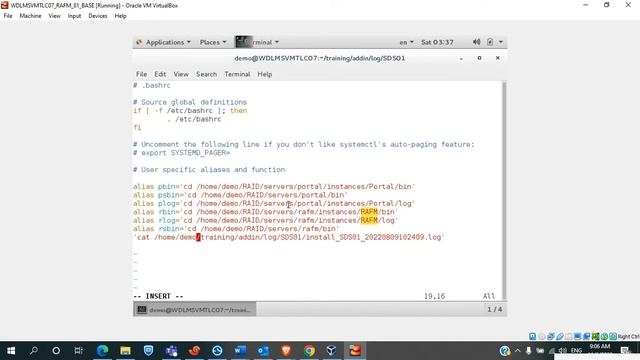Open the terminal Help menu
This screenshot has height=360, width=640.
(x=264, y=74)
